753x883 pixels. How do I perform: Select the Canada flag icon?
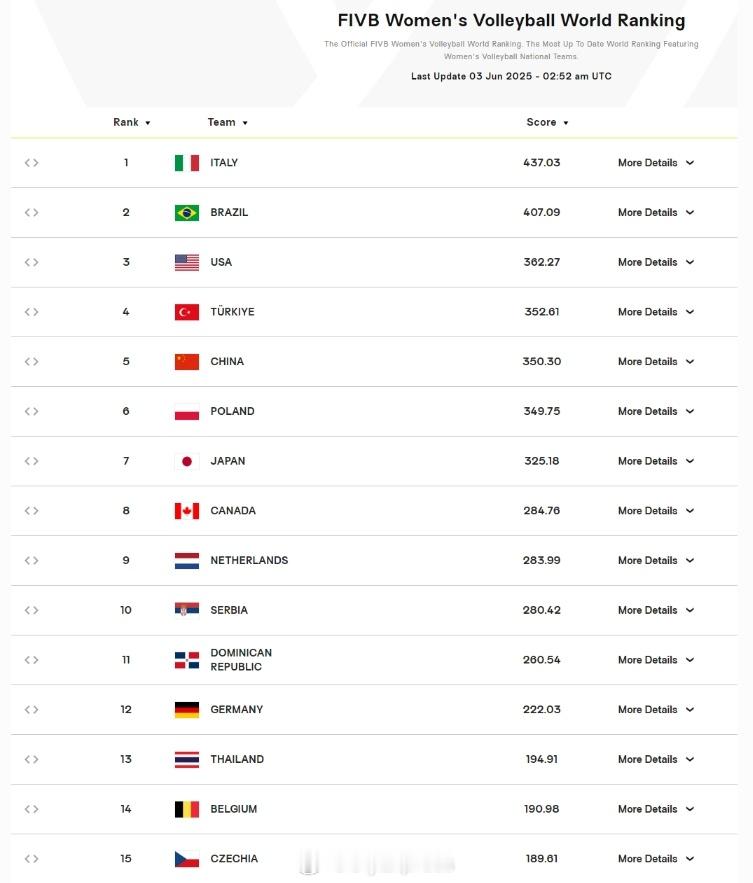(x=186, y=511)
